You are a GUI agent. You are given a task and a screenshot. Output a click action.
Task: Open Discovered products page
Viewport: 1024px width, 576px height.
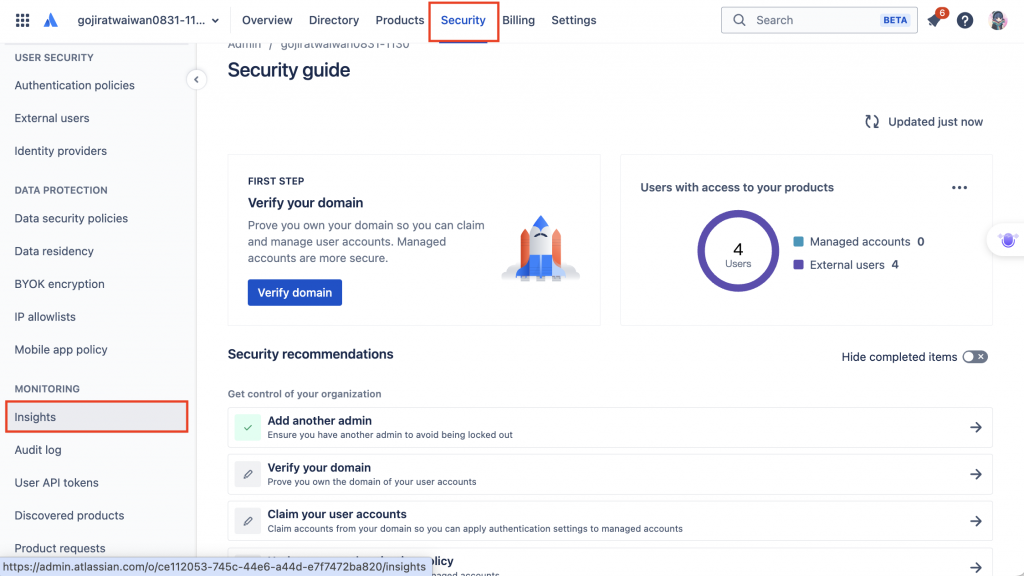69,515
